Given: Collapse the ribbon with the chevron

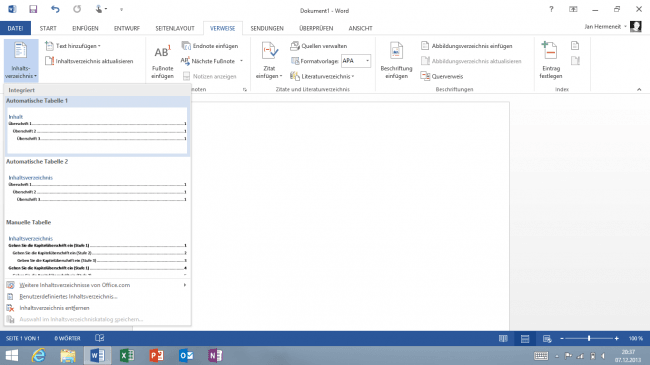Looking at the screenshot, I should coord(639,89).
